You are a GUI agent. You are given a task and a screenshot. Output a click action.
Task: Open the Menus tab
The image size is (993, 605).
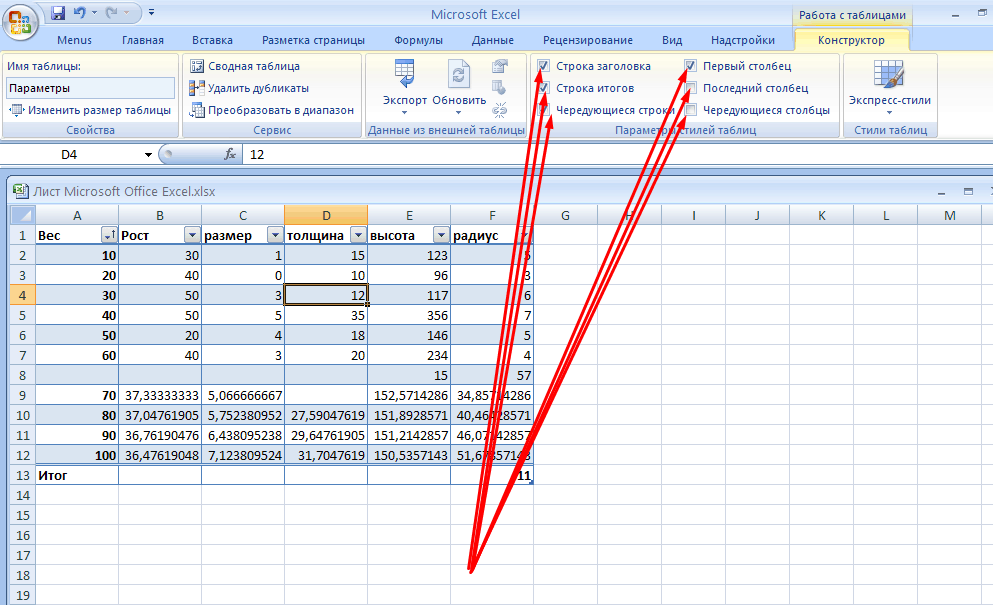click(74, 40)
